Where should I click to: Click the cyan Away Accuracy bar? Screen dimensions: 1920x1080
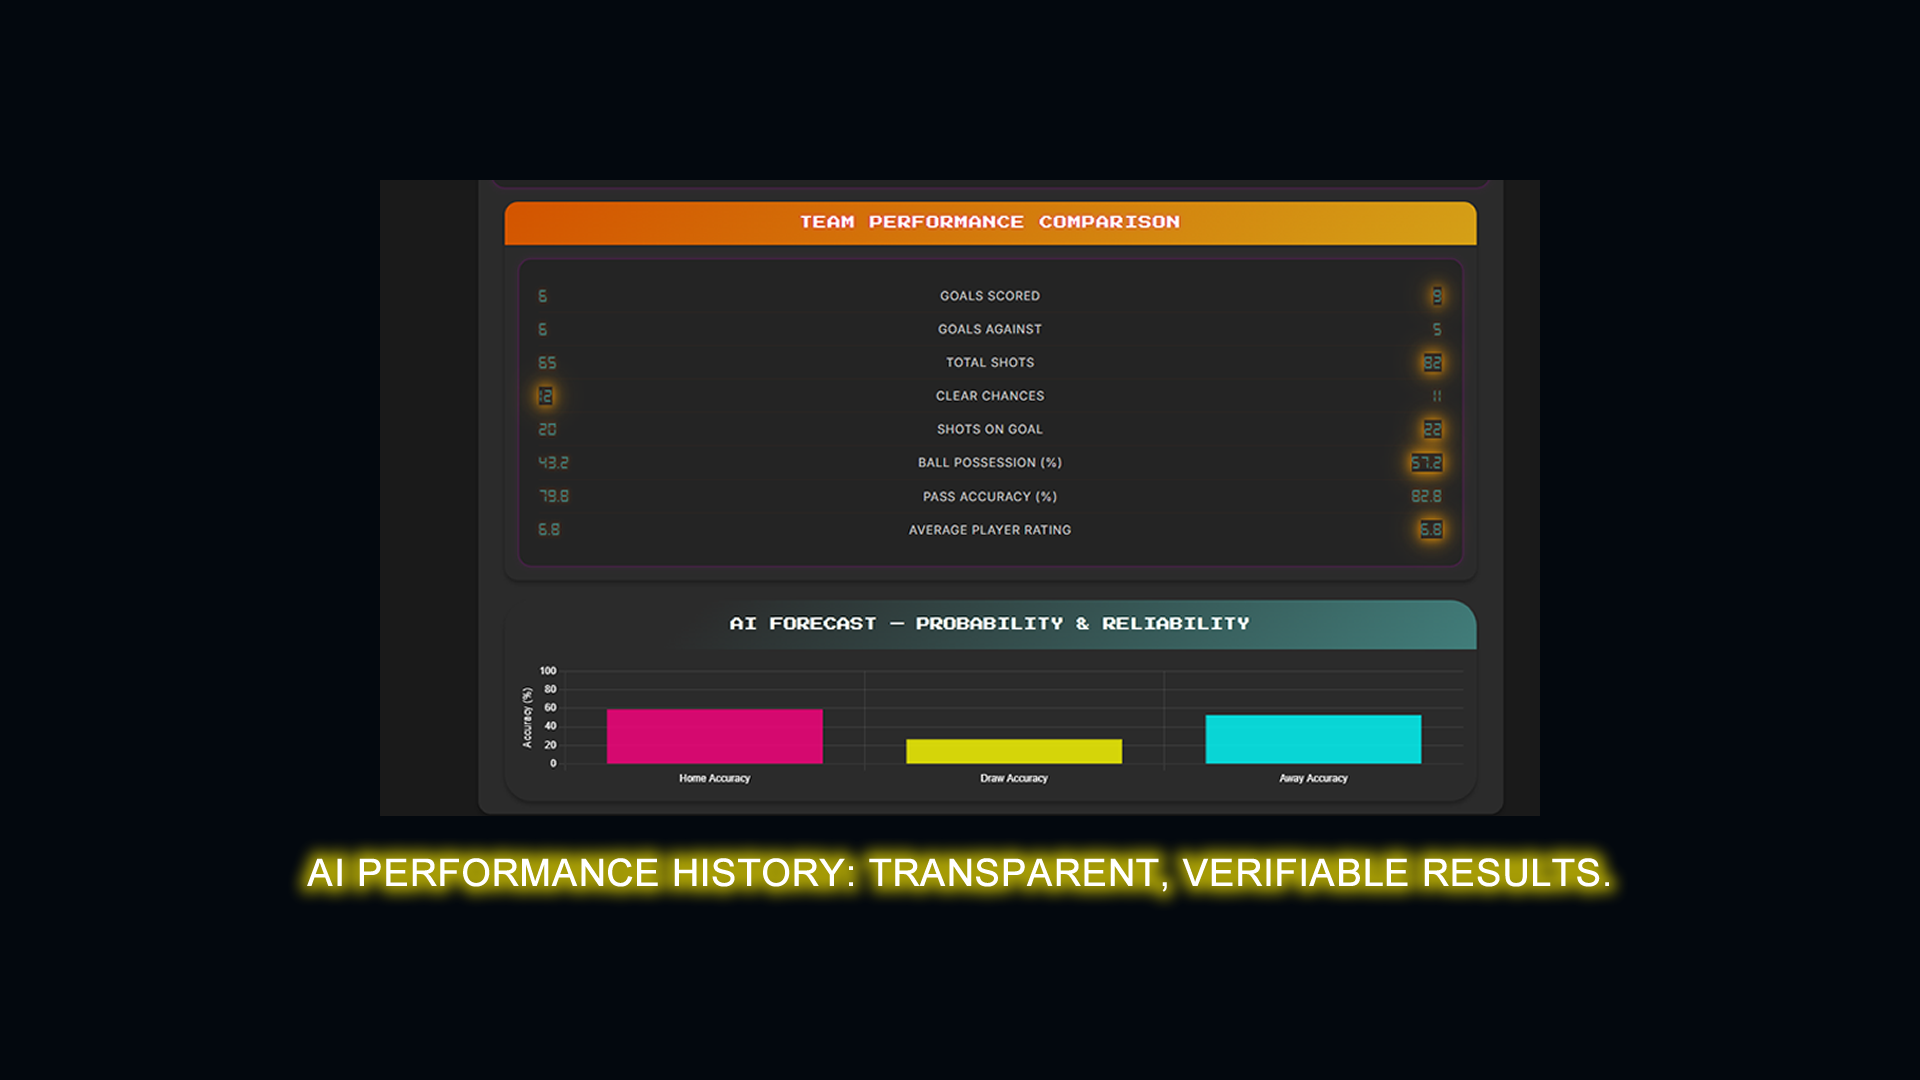pos(1312,739)
